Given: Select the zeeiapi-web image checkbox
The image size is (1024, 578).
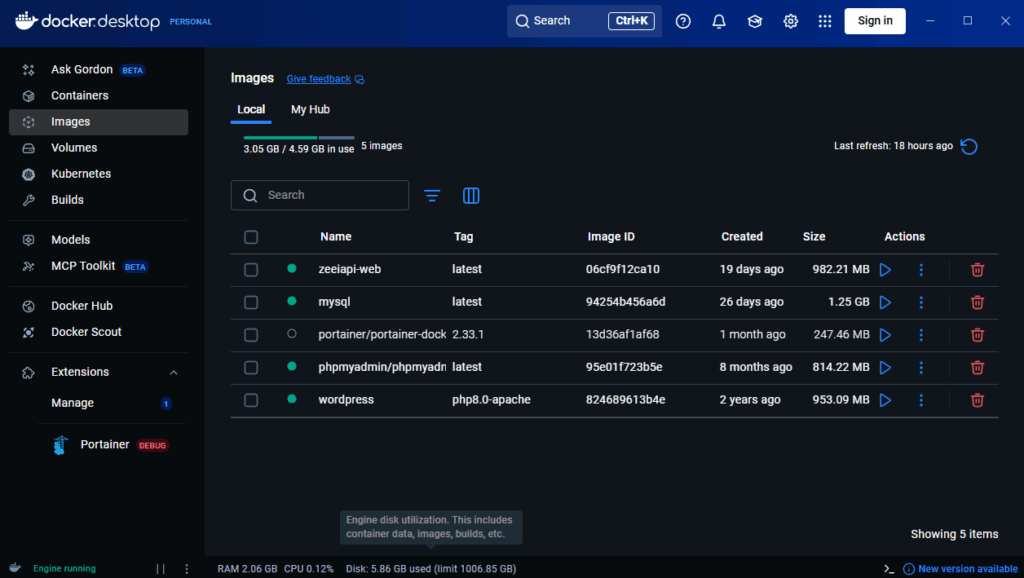Looking at the screenshot, I should pyautogui.click(x=251, y=270).
